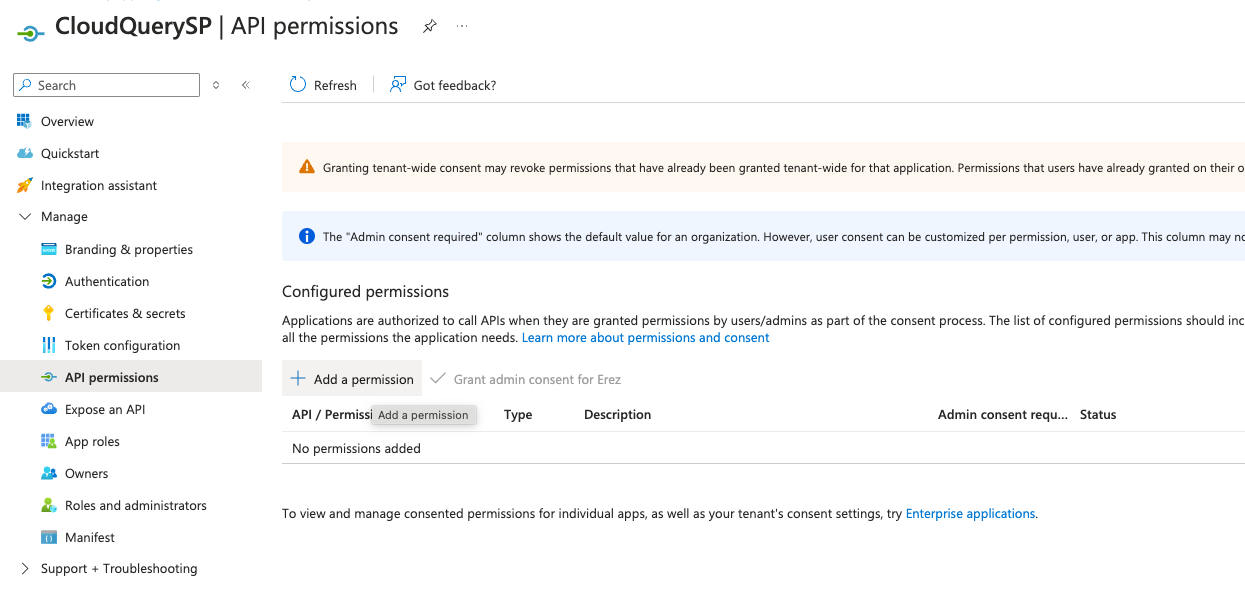1245x601 pixels.
Task: Open Learn more about permissions and consent link
Action: pyautogui.click(x=646, y=338)
